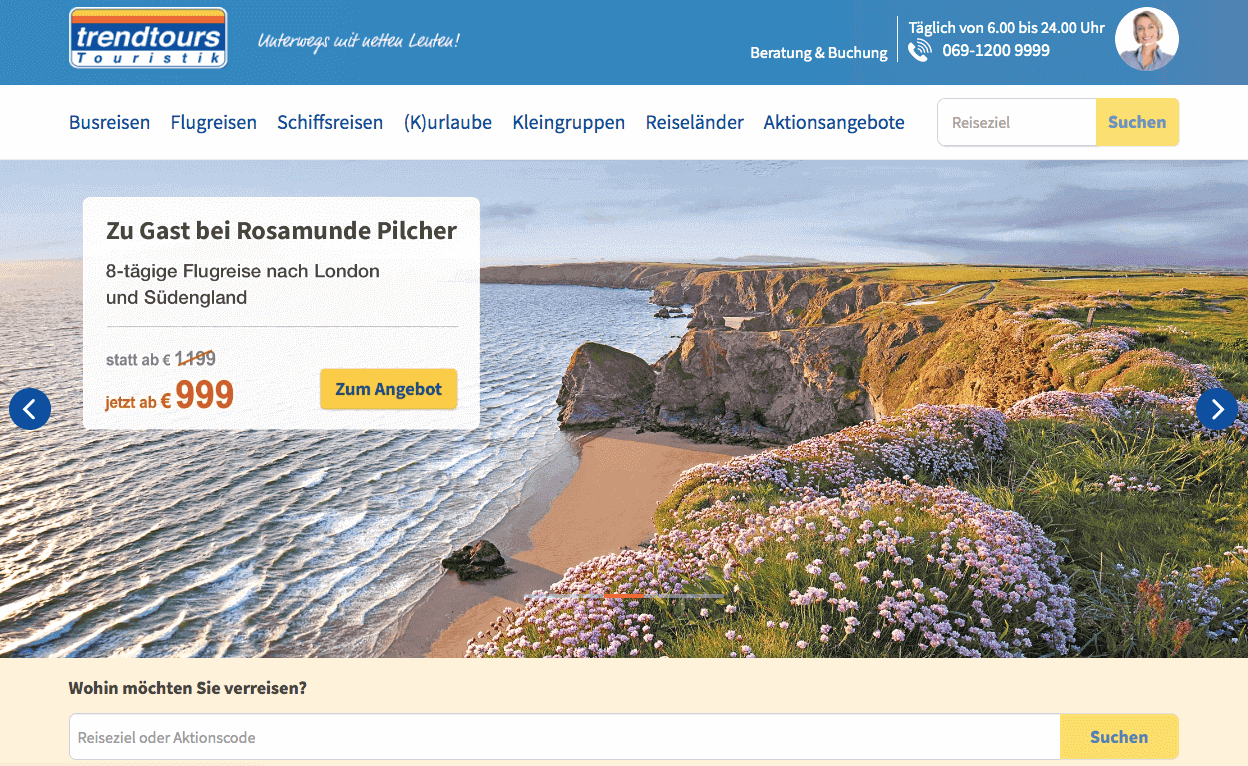Open the Zu Gast bei Rosamunde Pilcher title
Image resolution: width=1248 pixels, height=766 pixels.
pos(281,231)
